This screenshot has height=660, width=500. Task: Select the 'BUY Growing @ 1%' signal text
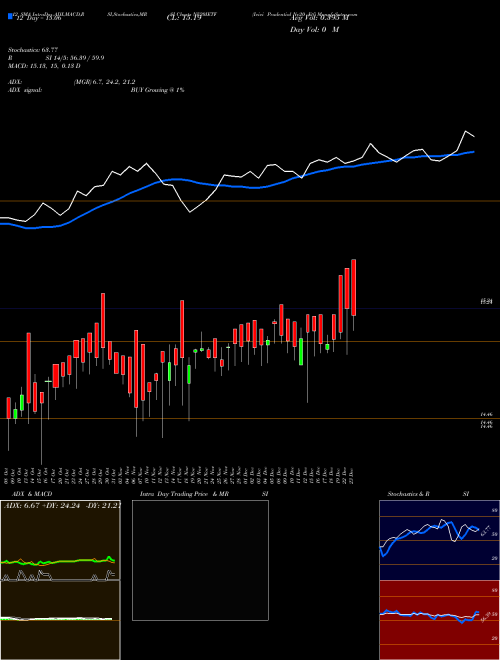[157, 90]
